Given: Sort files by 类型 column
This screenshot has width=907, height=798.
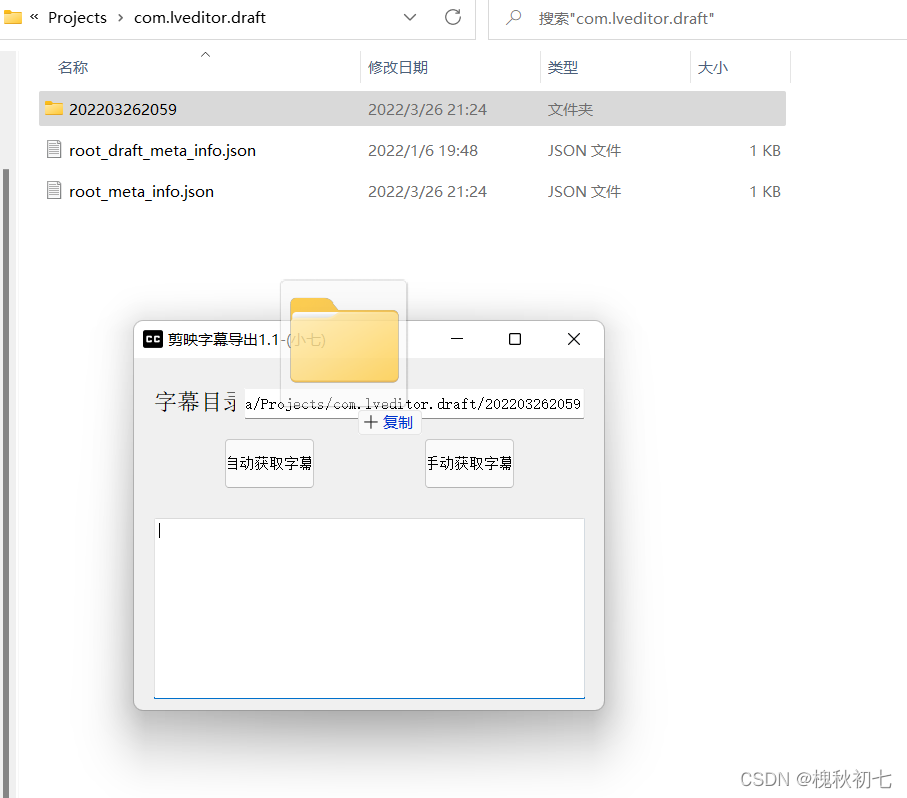Looking at the screenshot, I should (x=563, y=68).
